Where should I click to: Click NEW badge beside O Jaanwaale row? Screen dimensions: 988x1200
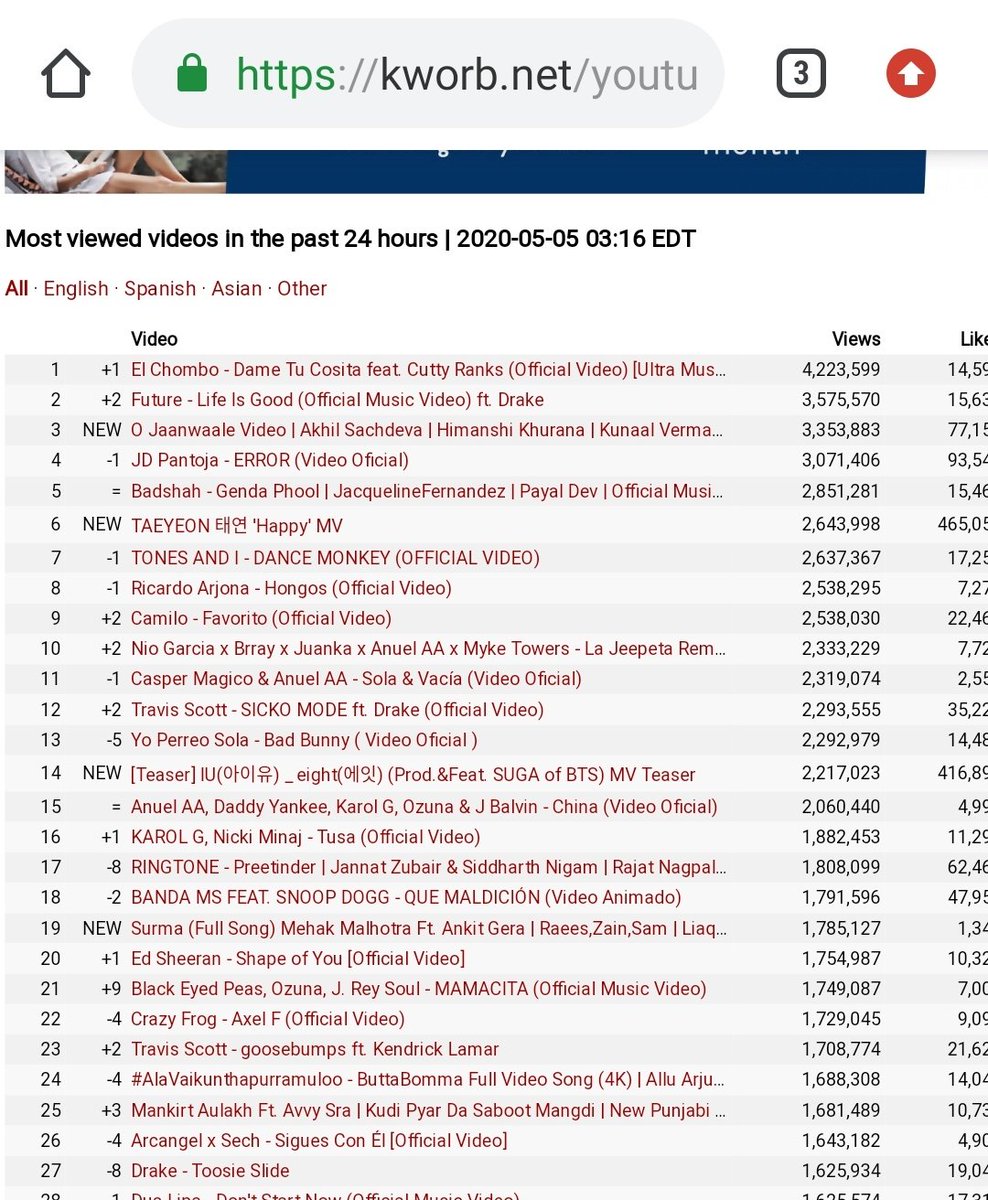tap(102, 430)
